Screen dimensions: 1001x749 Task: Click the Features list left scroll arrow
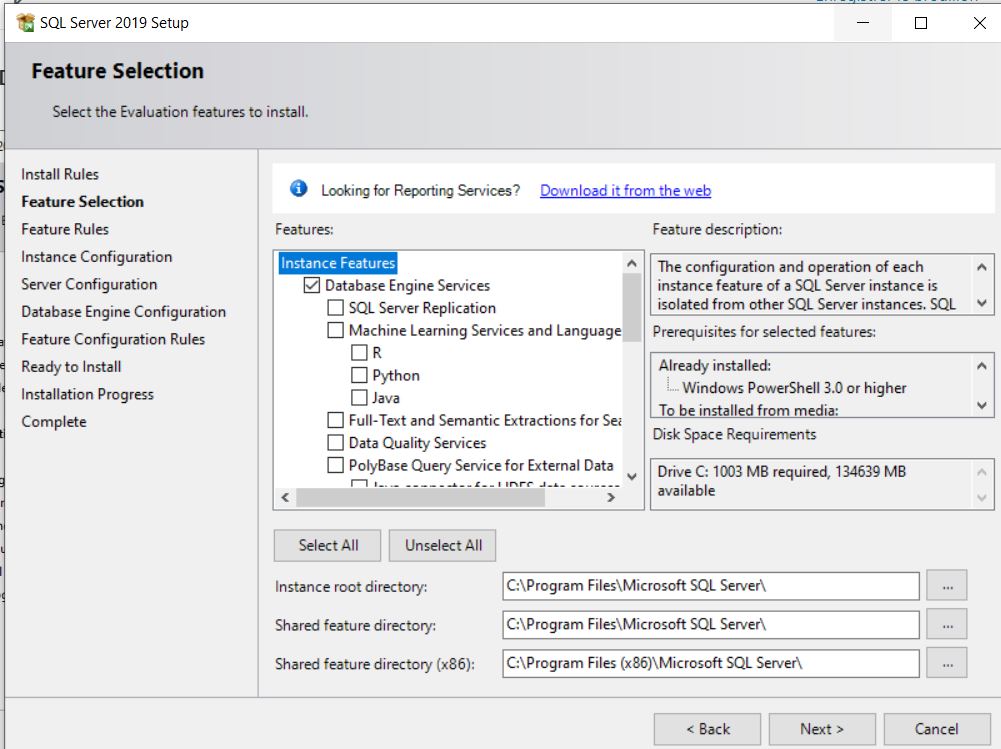[x=285, y=497]
